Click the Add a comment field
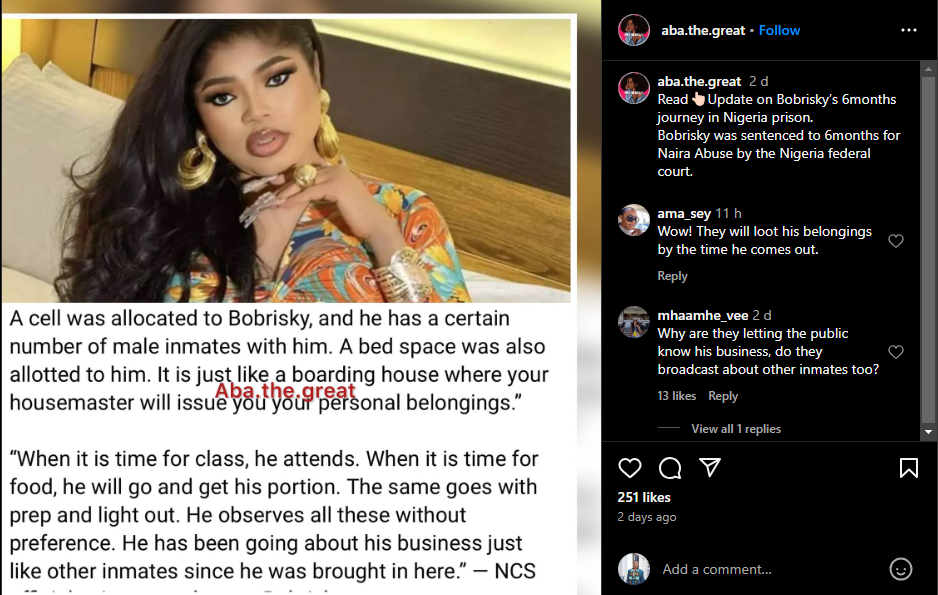This screenshot has height=595, width=938. click(770, 569)
